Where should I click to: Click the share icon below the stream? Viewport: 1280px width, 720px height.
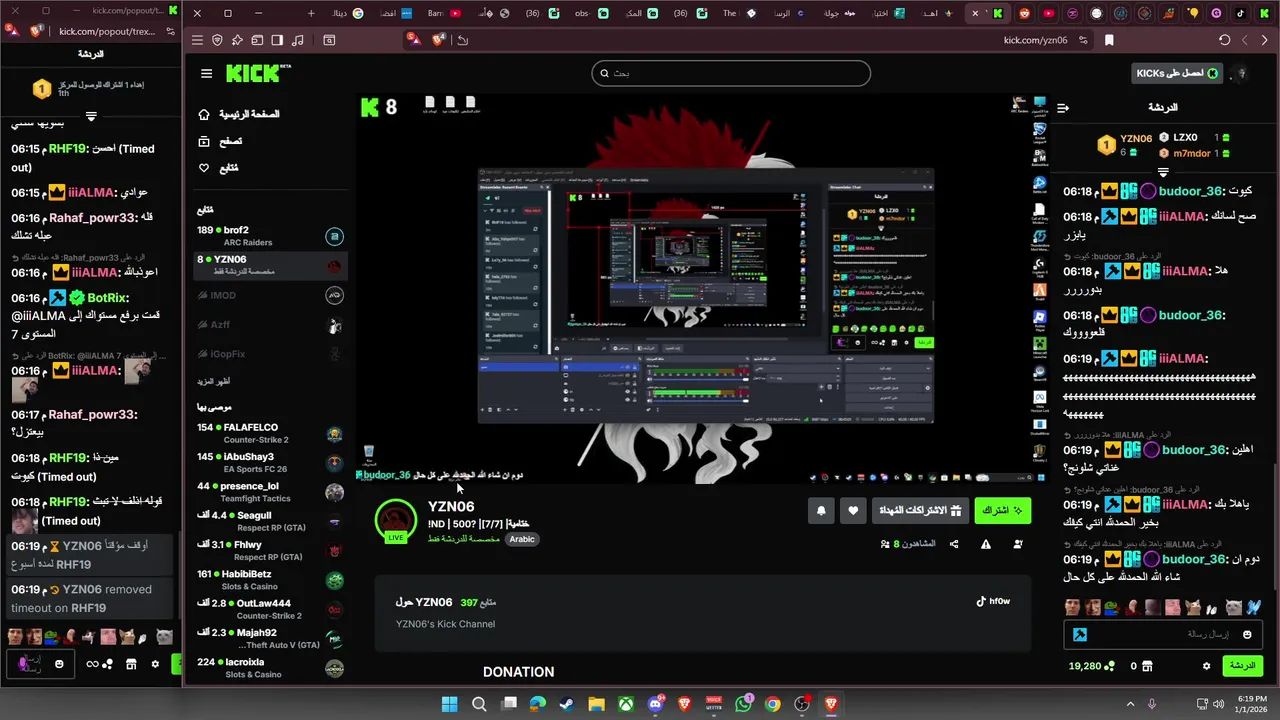[x=954, y=544]
